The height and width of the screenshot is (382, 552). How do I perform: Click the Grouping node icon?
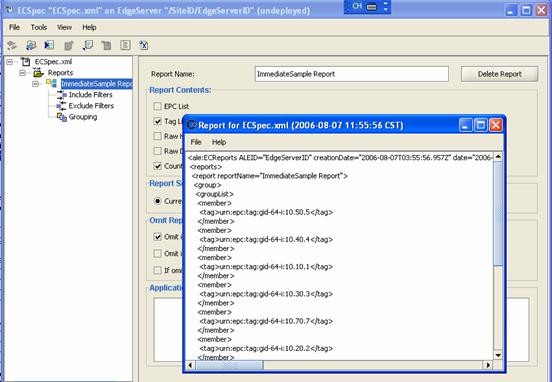(62, 117)
